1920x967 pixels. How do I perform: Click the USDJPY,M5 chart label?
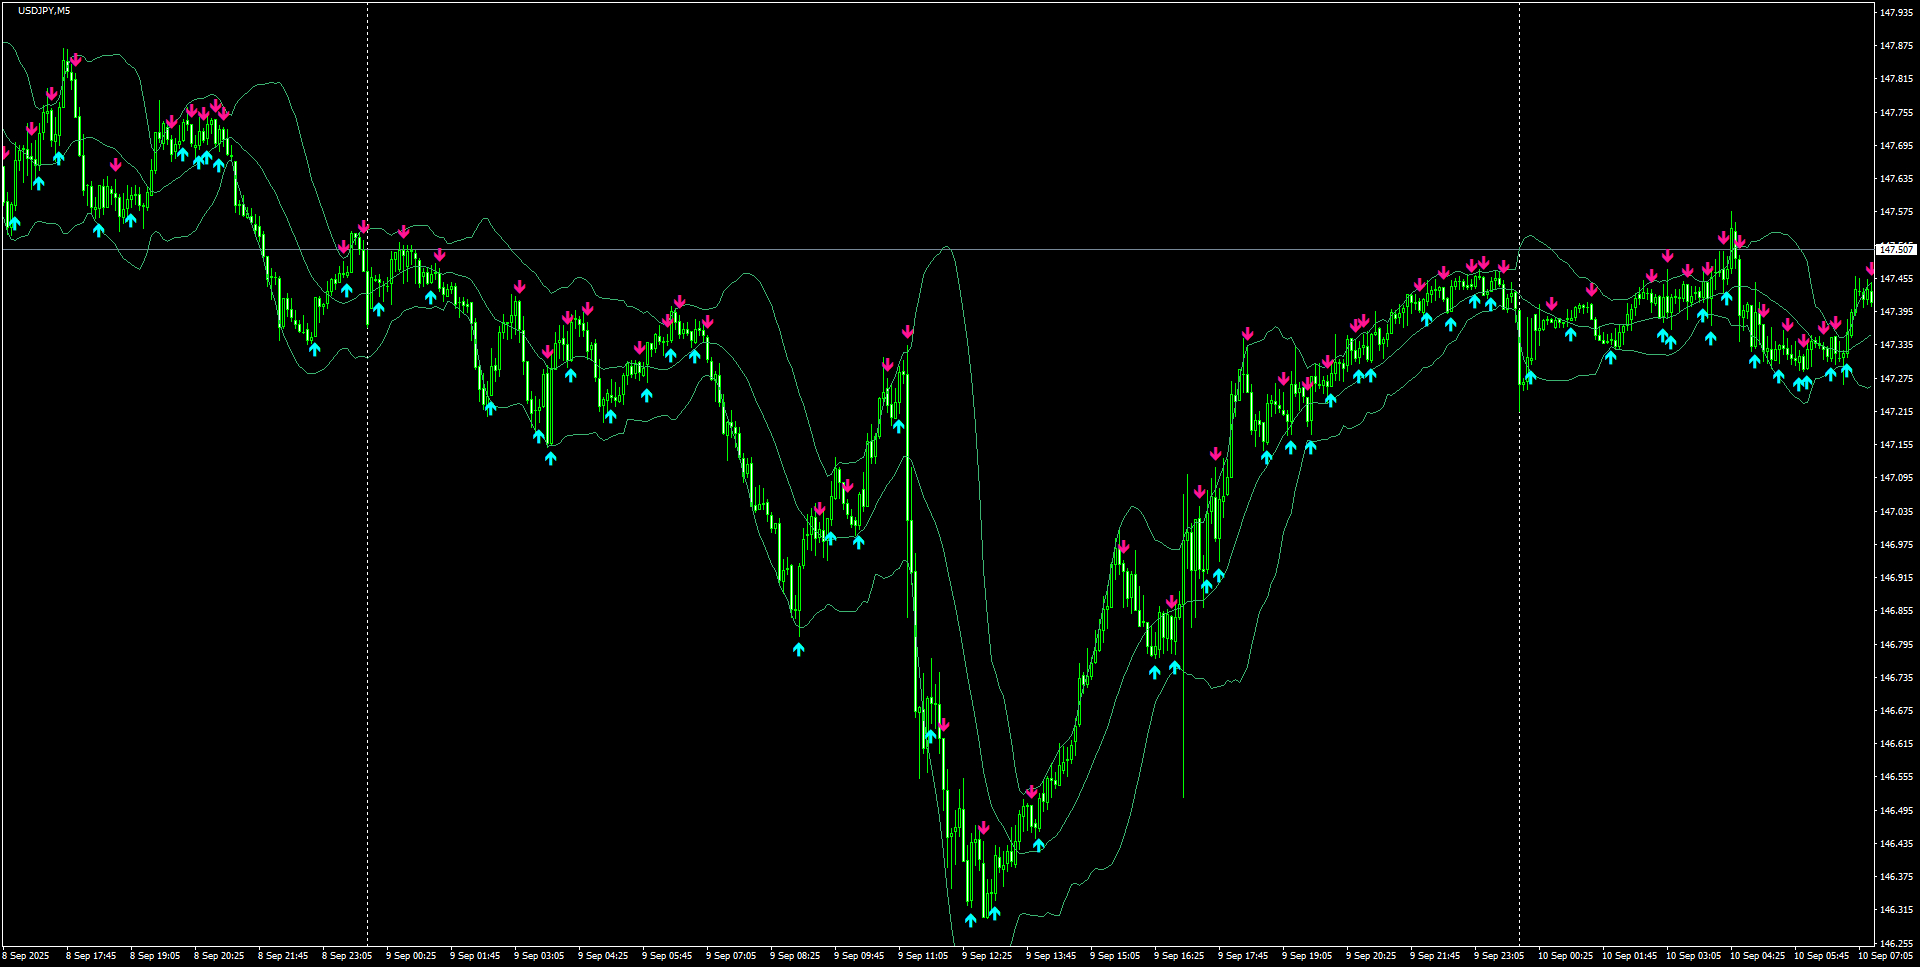click(42, 9)
